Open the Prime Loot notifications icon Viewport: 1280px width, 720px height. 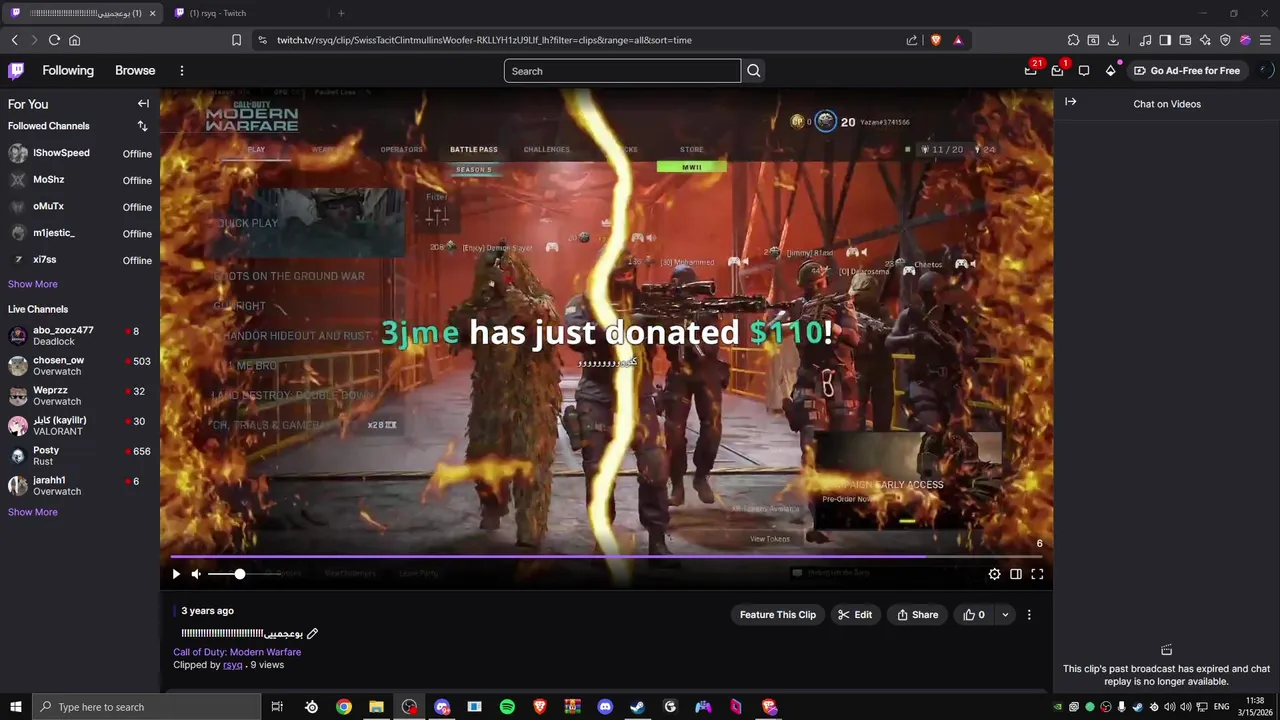(x=1031, y=70)
